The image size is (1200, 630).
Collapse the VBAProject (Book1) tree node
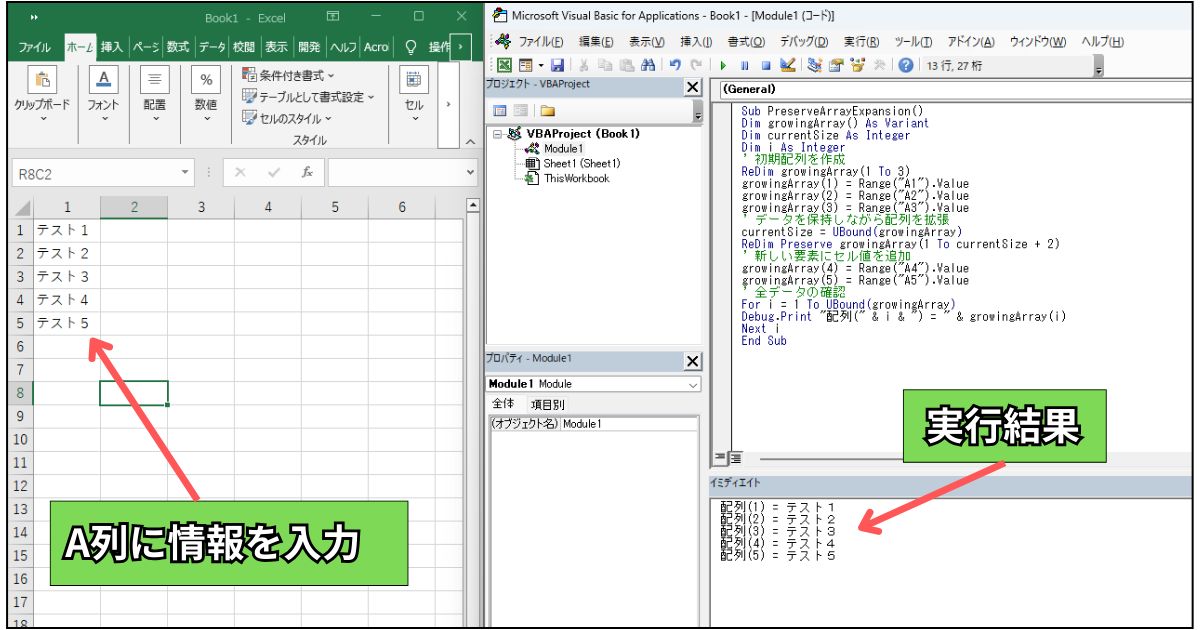pos(497,133)
